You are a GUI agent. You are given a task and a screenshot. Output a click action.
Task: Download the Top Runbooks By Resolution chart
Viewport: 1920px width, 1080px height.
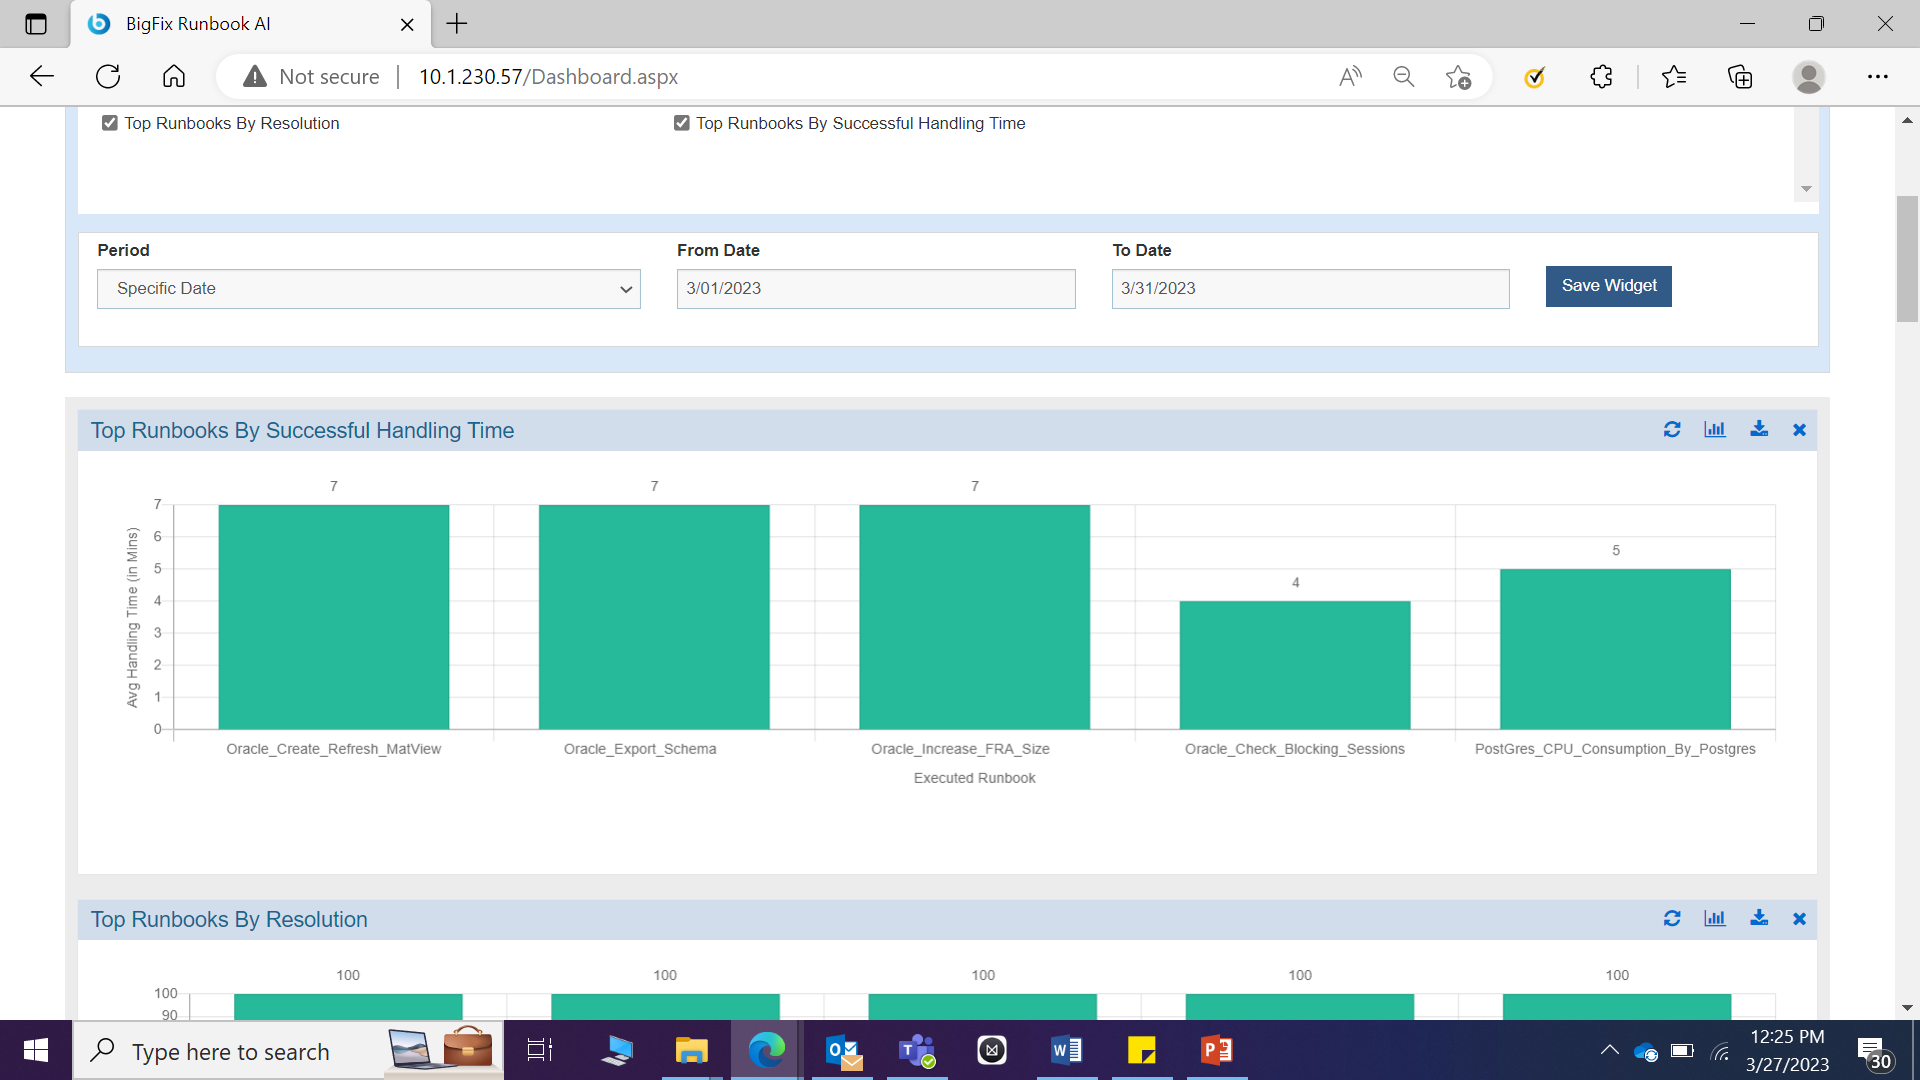(1759, 919)
